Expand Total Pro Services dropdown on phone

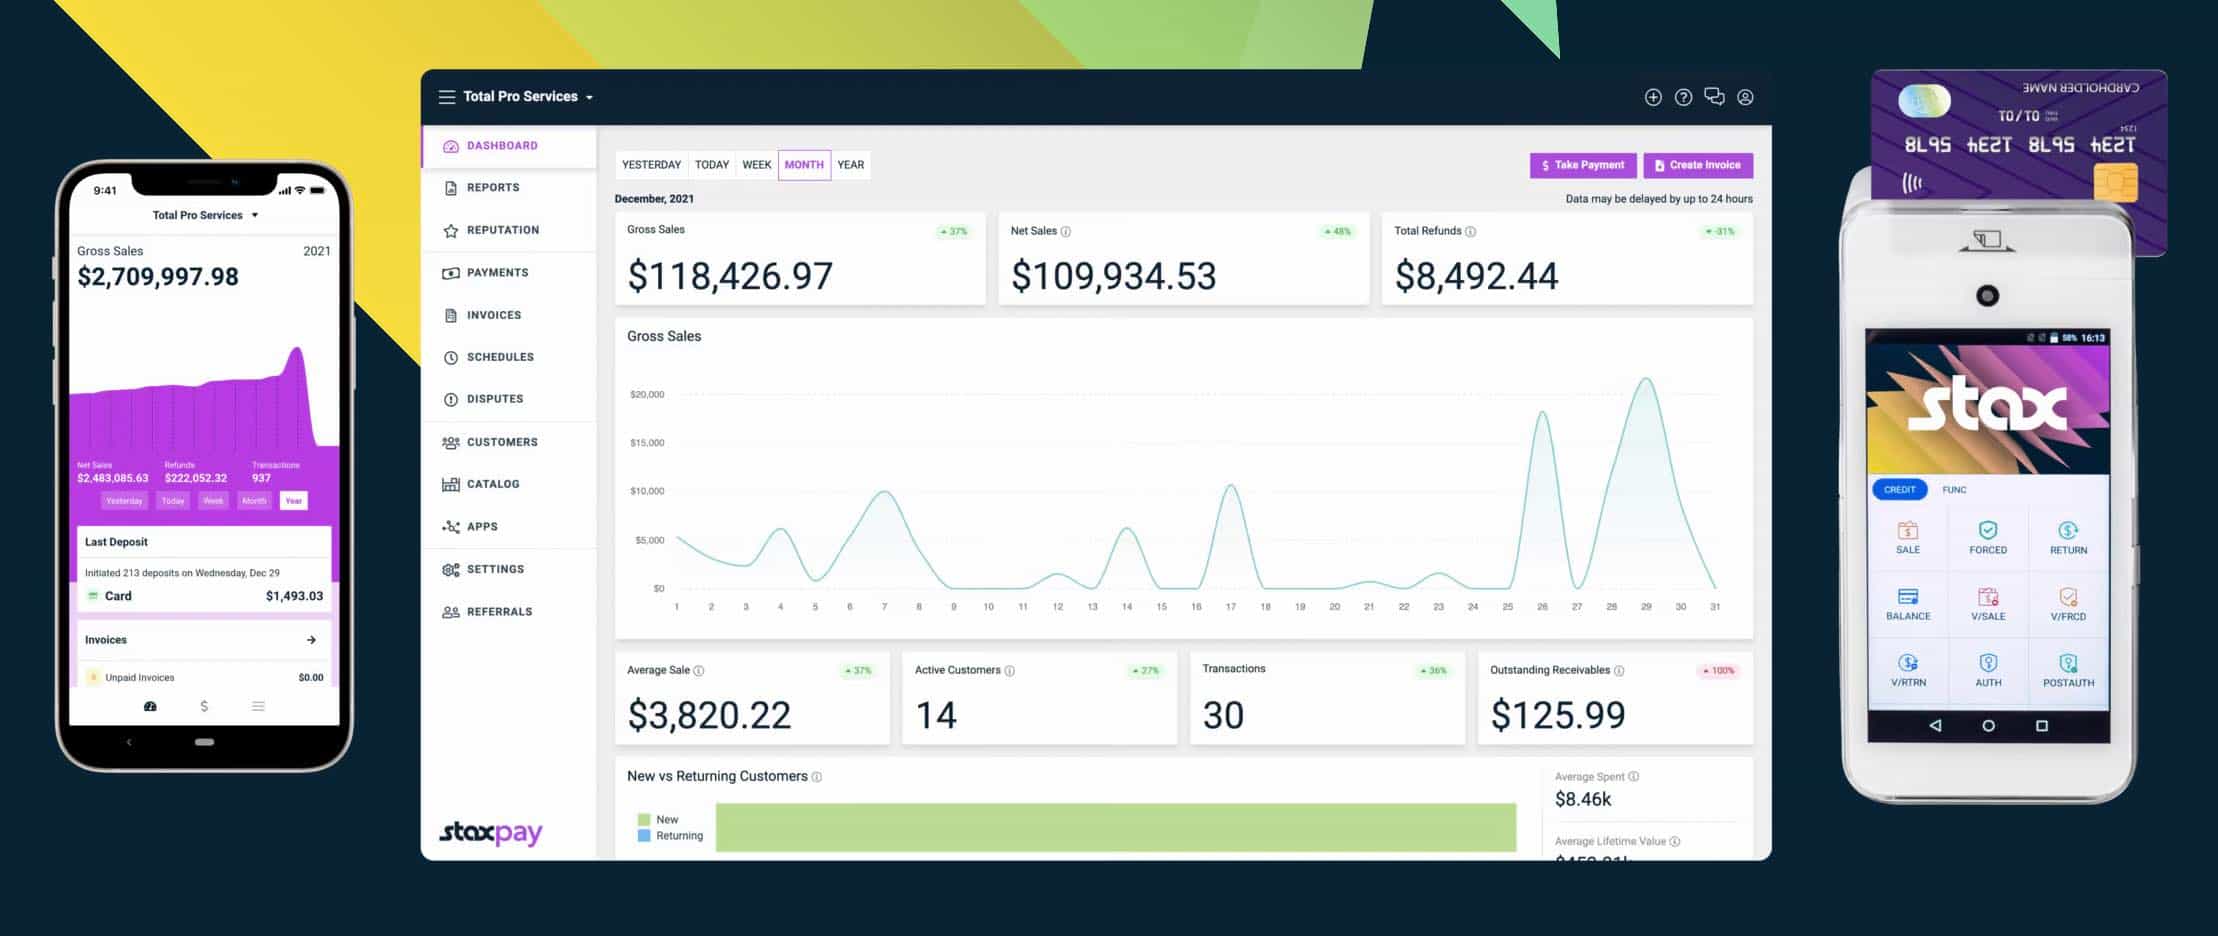pos(255,216)
